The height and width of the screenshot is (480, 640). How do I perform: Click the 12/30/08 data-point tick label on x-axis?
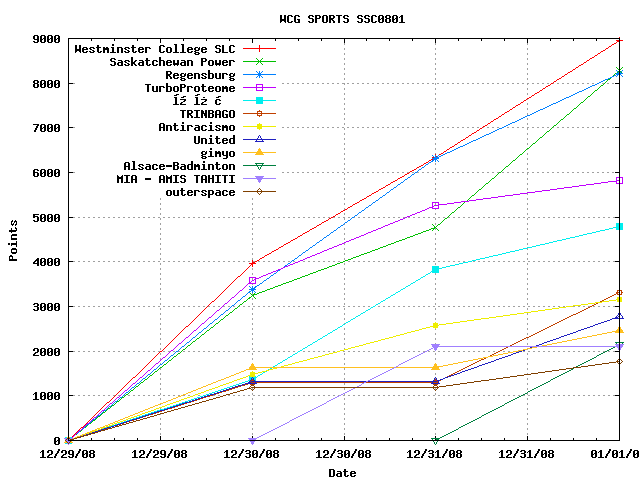(252, 455)
